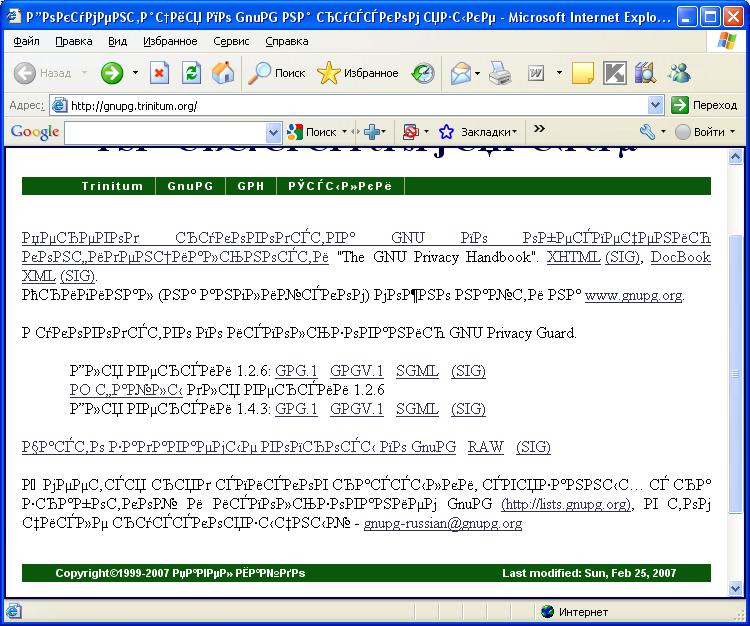Image resolution: width=750 pixels, height=626 pixels.
Task: Open the wrench settings dropdown arrow
Action: 663,132
